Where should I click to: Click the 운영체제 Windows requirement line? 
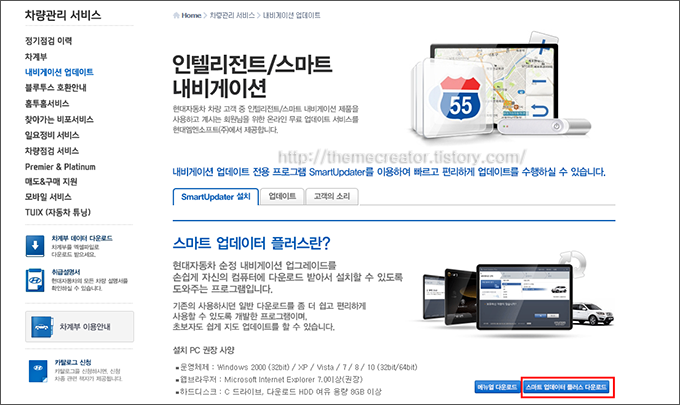(296, 367)
